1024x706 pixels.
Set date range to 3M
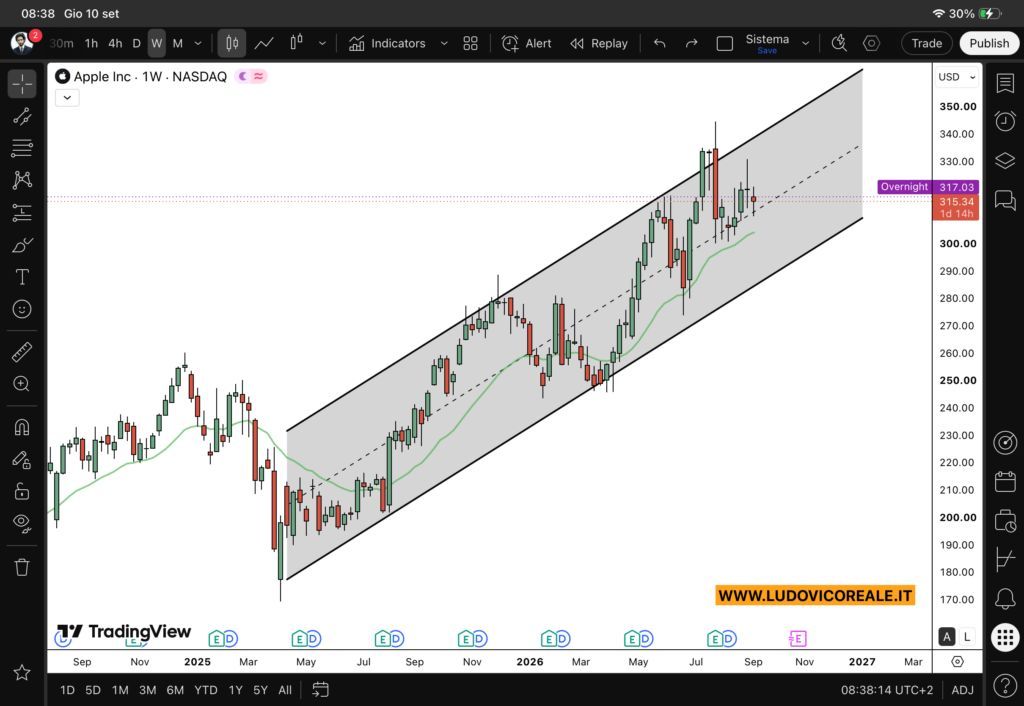pos(148,690)
